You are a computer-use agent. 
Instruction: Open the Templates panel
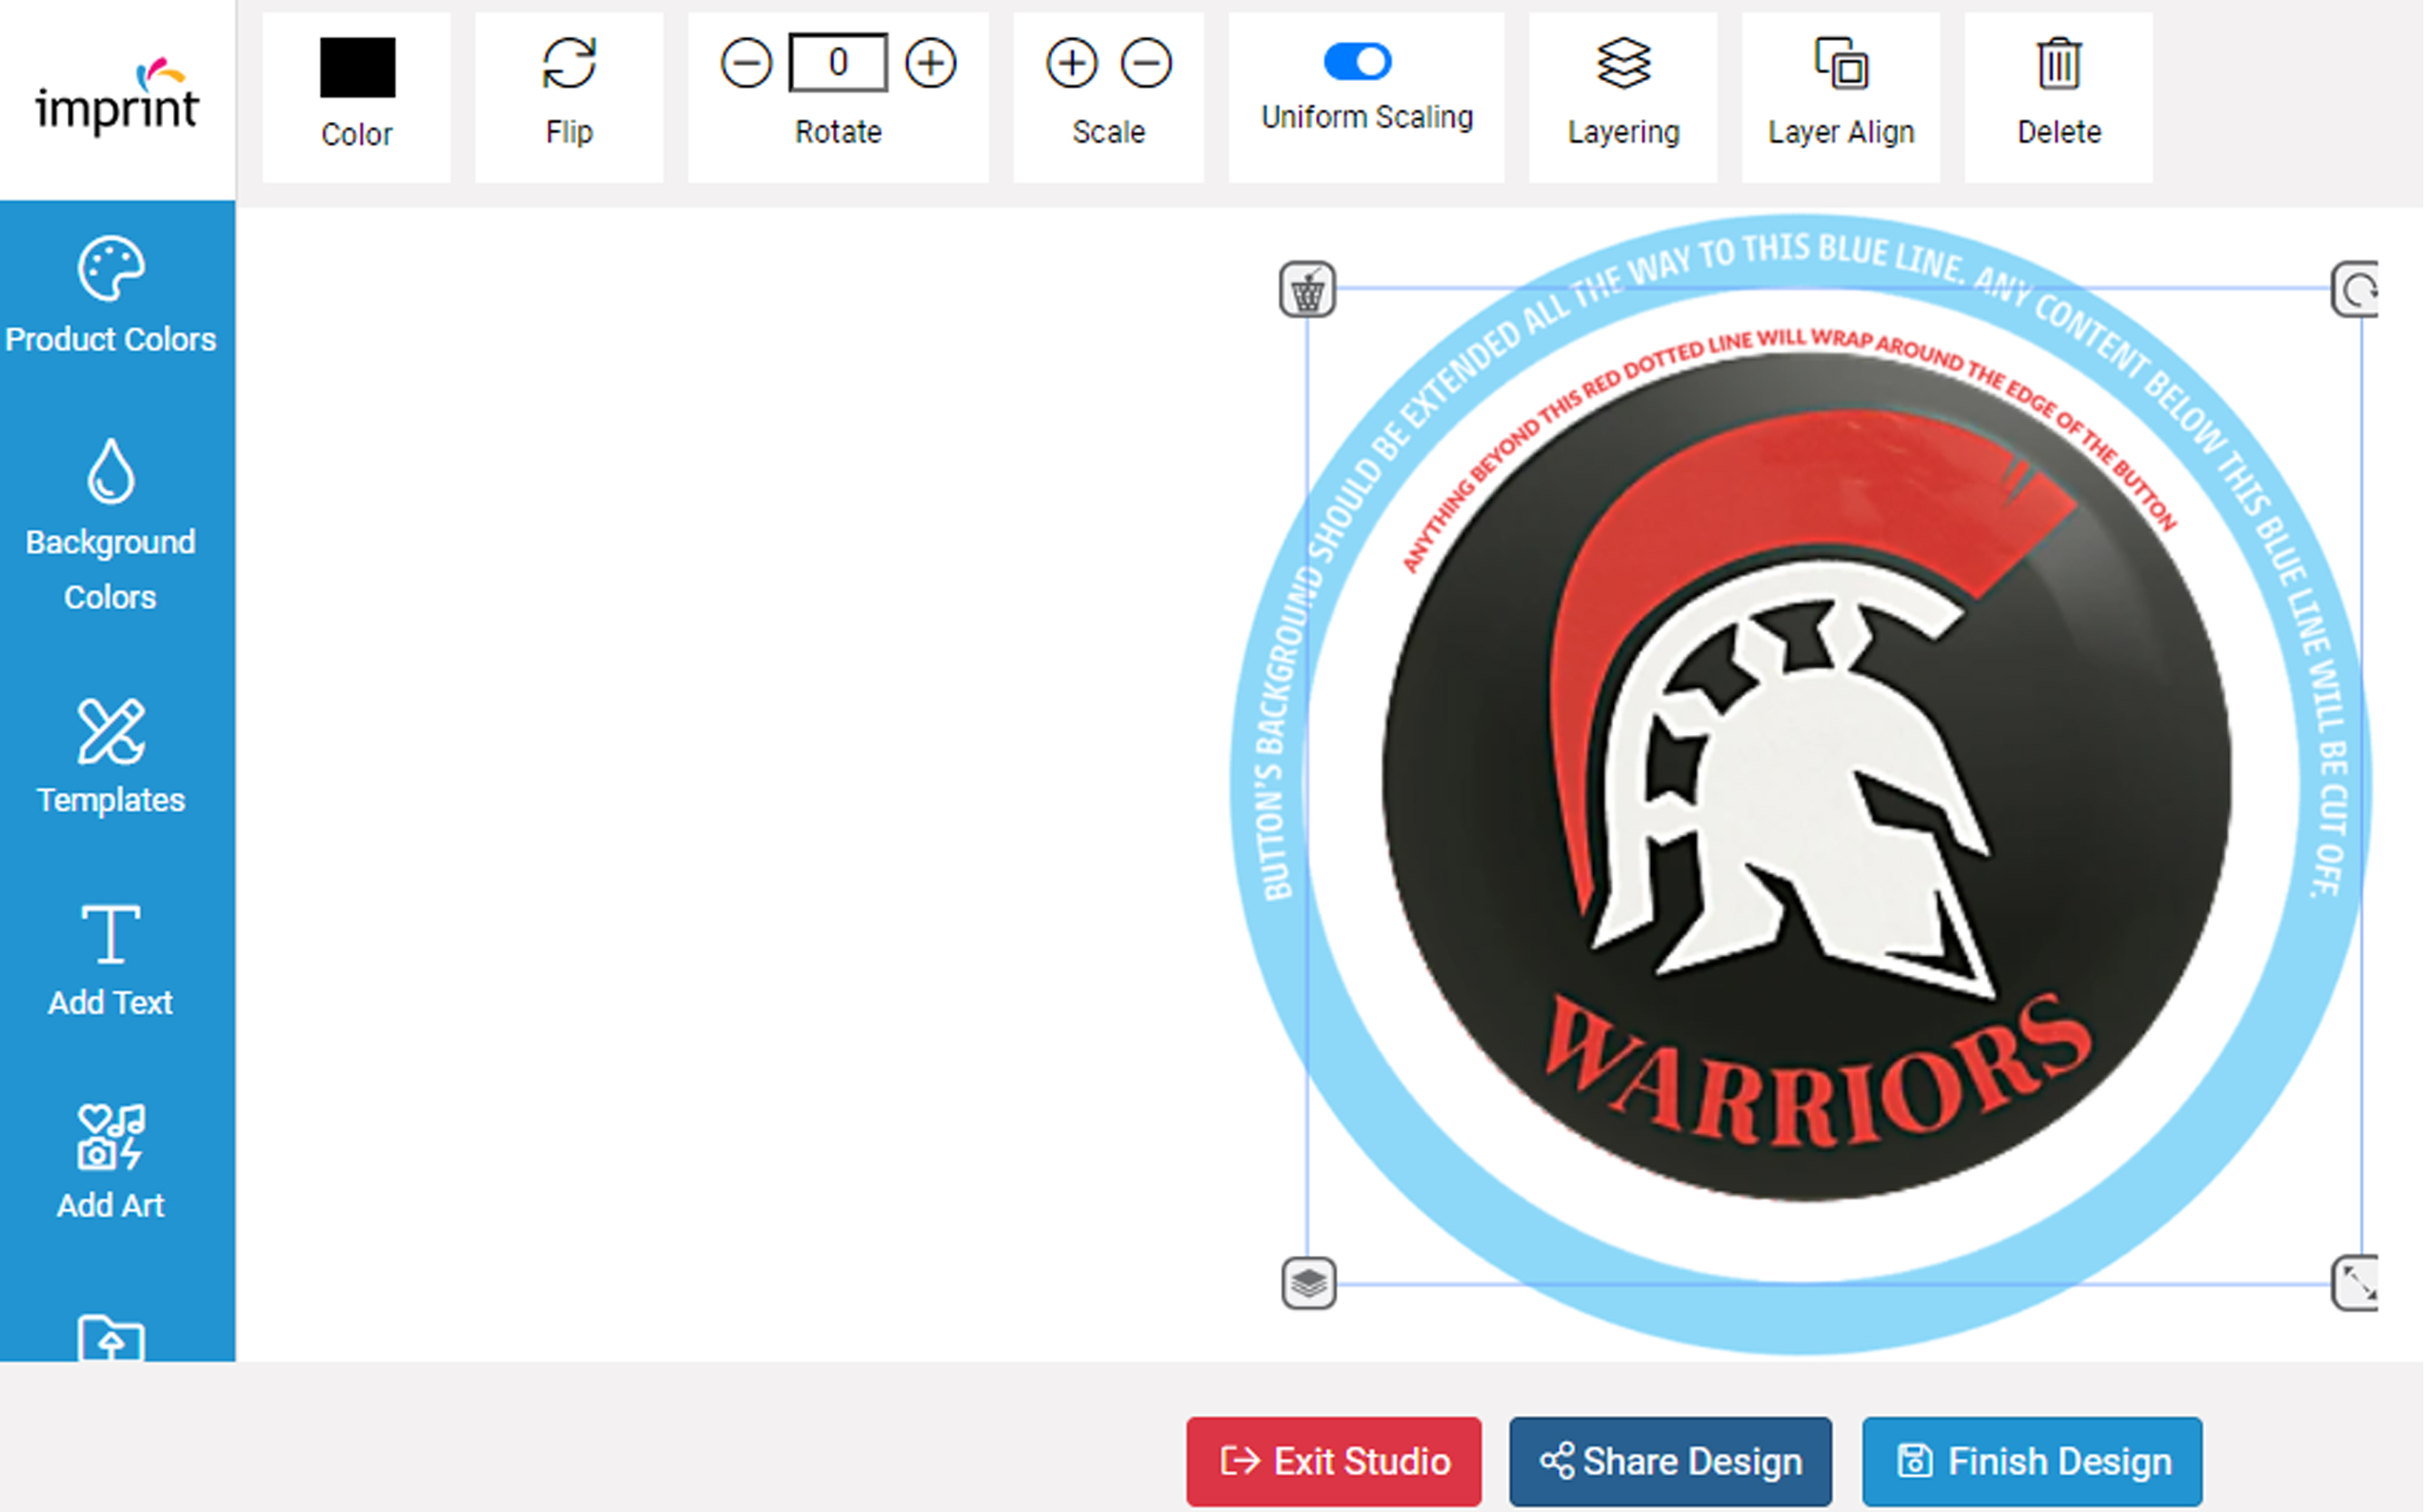click(111, 757)
